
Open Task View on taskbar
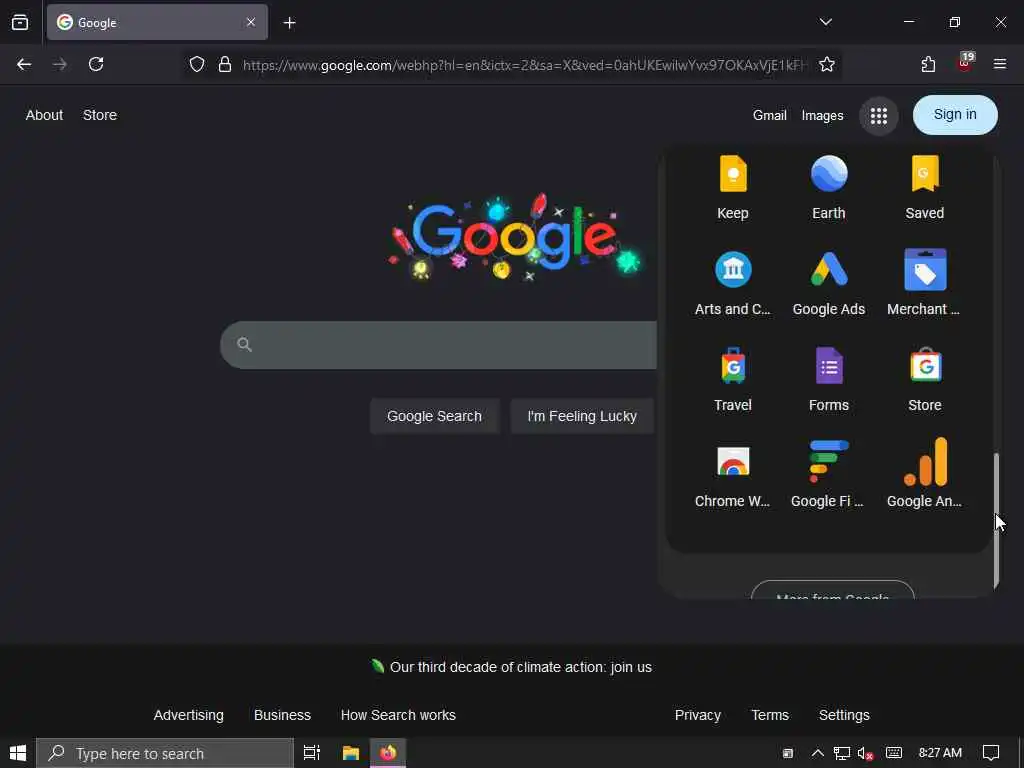312,753
